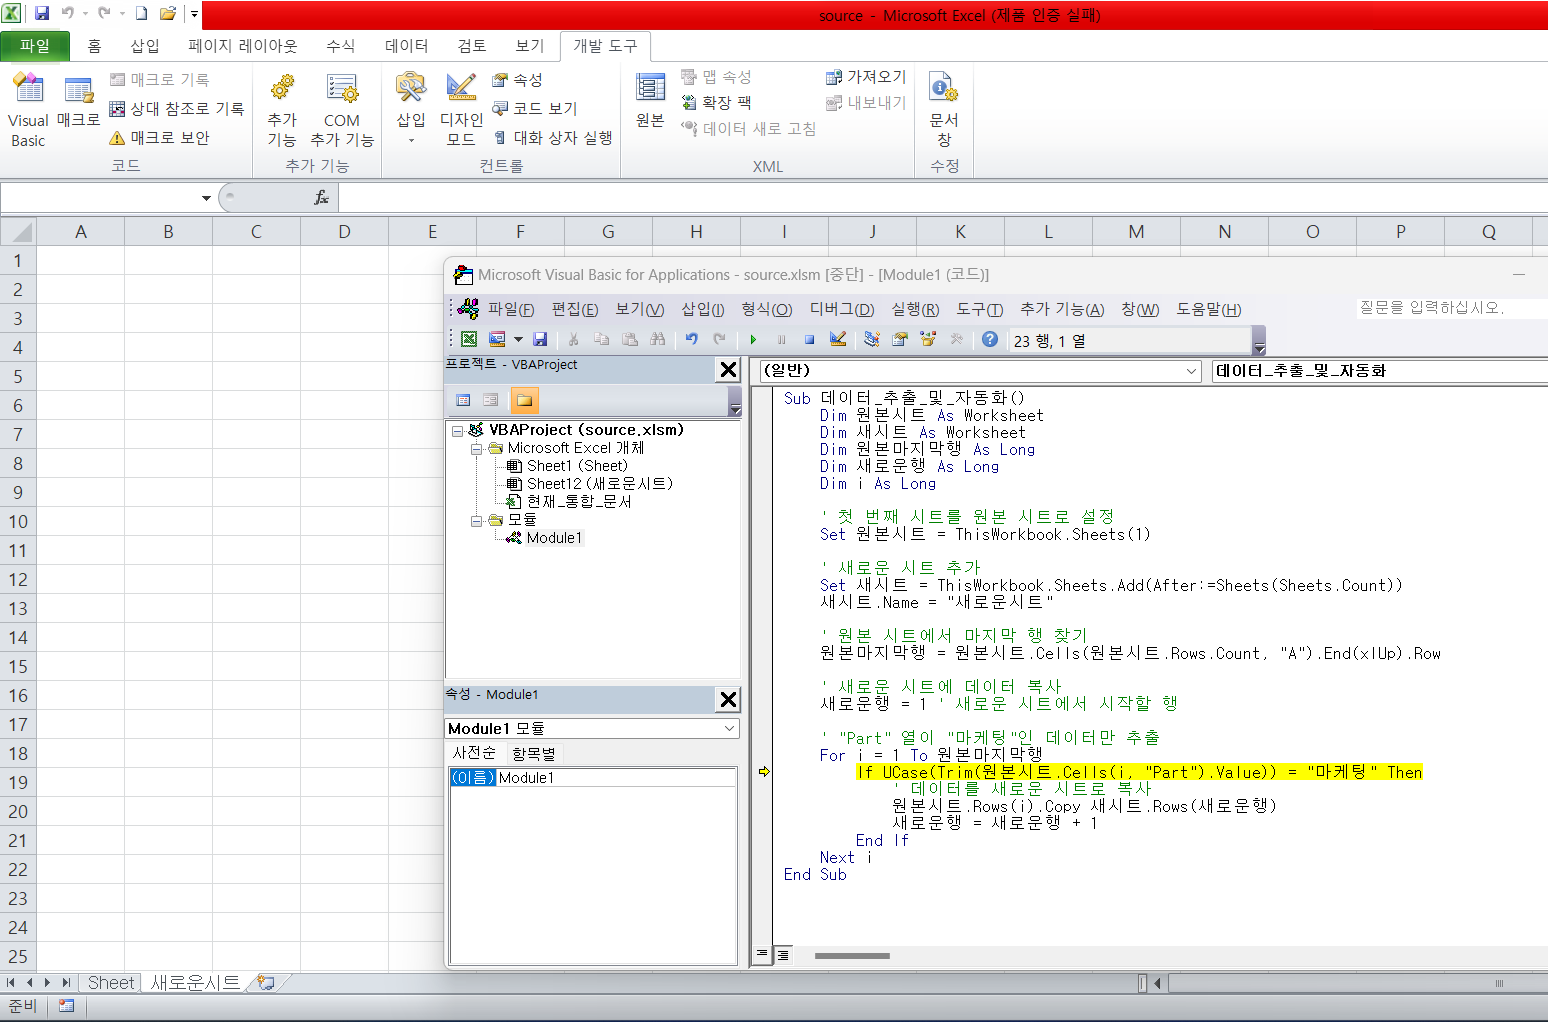The height and width of the screenshot is (1022, 1548).
Task: Open Project Explorer icon in VBA toolbar
Action: (872, 340)
